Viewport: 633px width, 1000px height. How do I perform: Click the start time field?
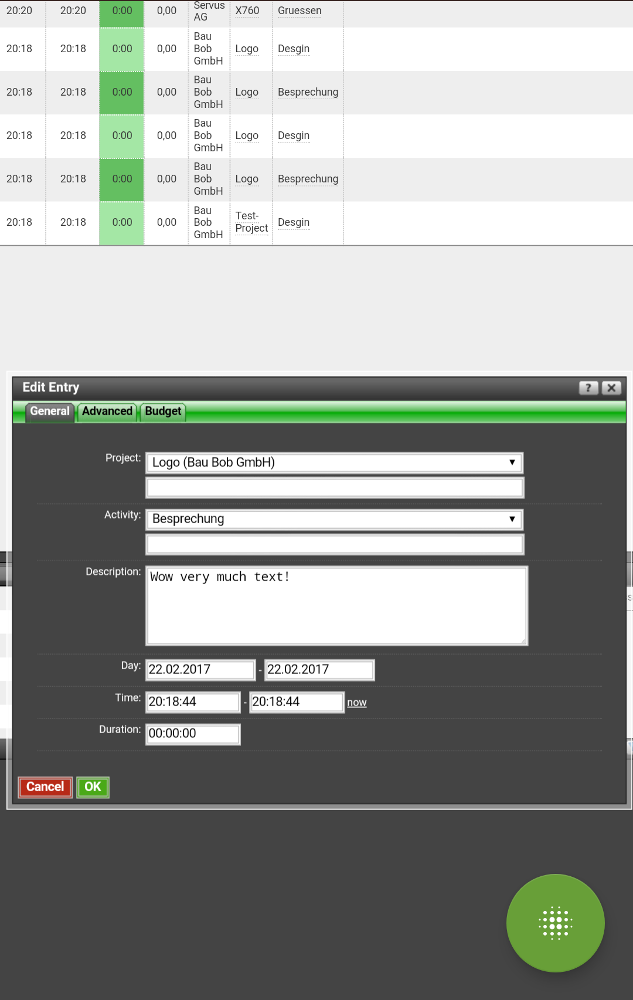click(x=193, y=702)
